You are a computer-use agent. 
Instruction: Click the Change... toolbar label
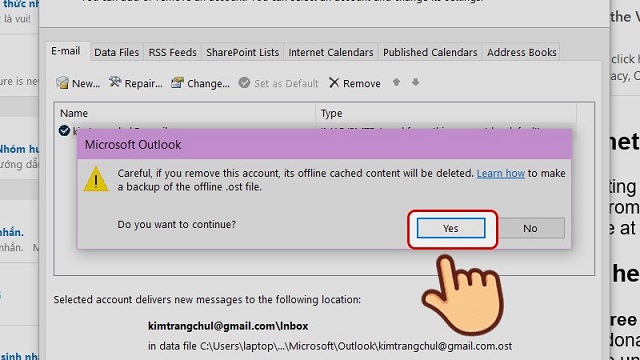(208, 84)
